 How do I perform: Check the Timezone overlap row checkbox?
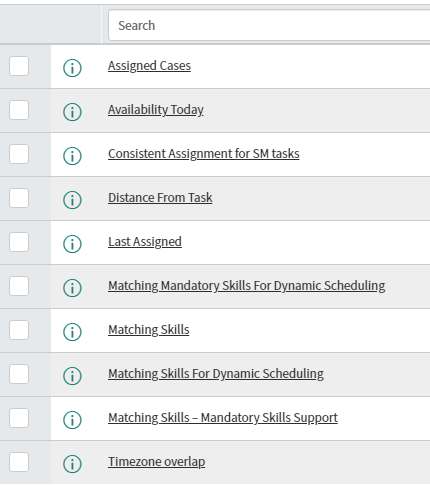[x=19, y=462]
